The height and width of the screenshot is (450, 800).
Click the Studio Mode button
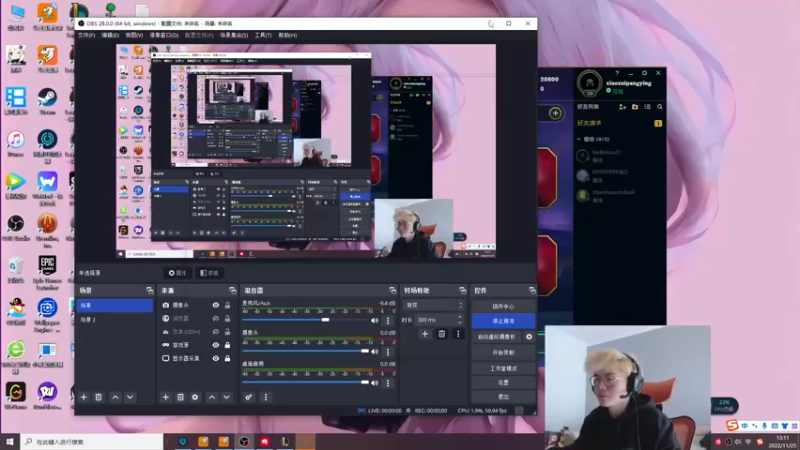503,368
